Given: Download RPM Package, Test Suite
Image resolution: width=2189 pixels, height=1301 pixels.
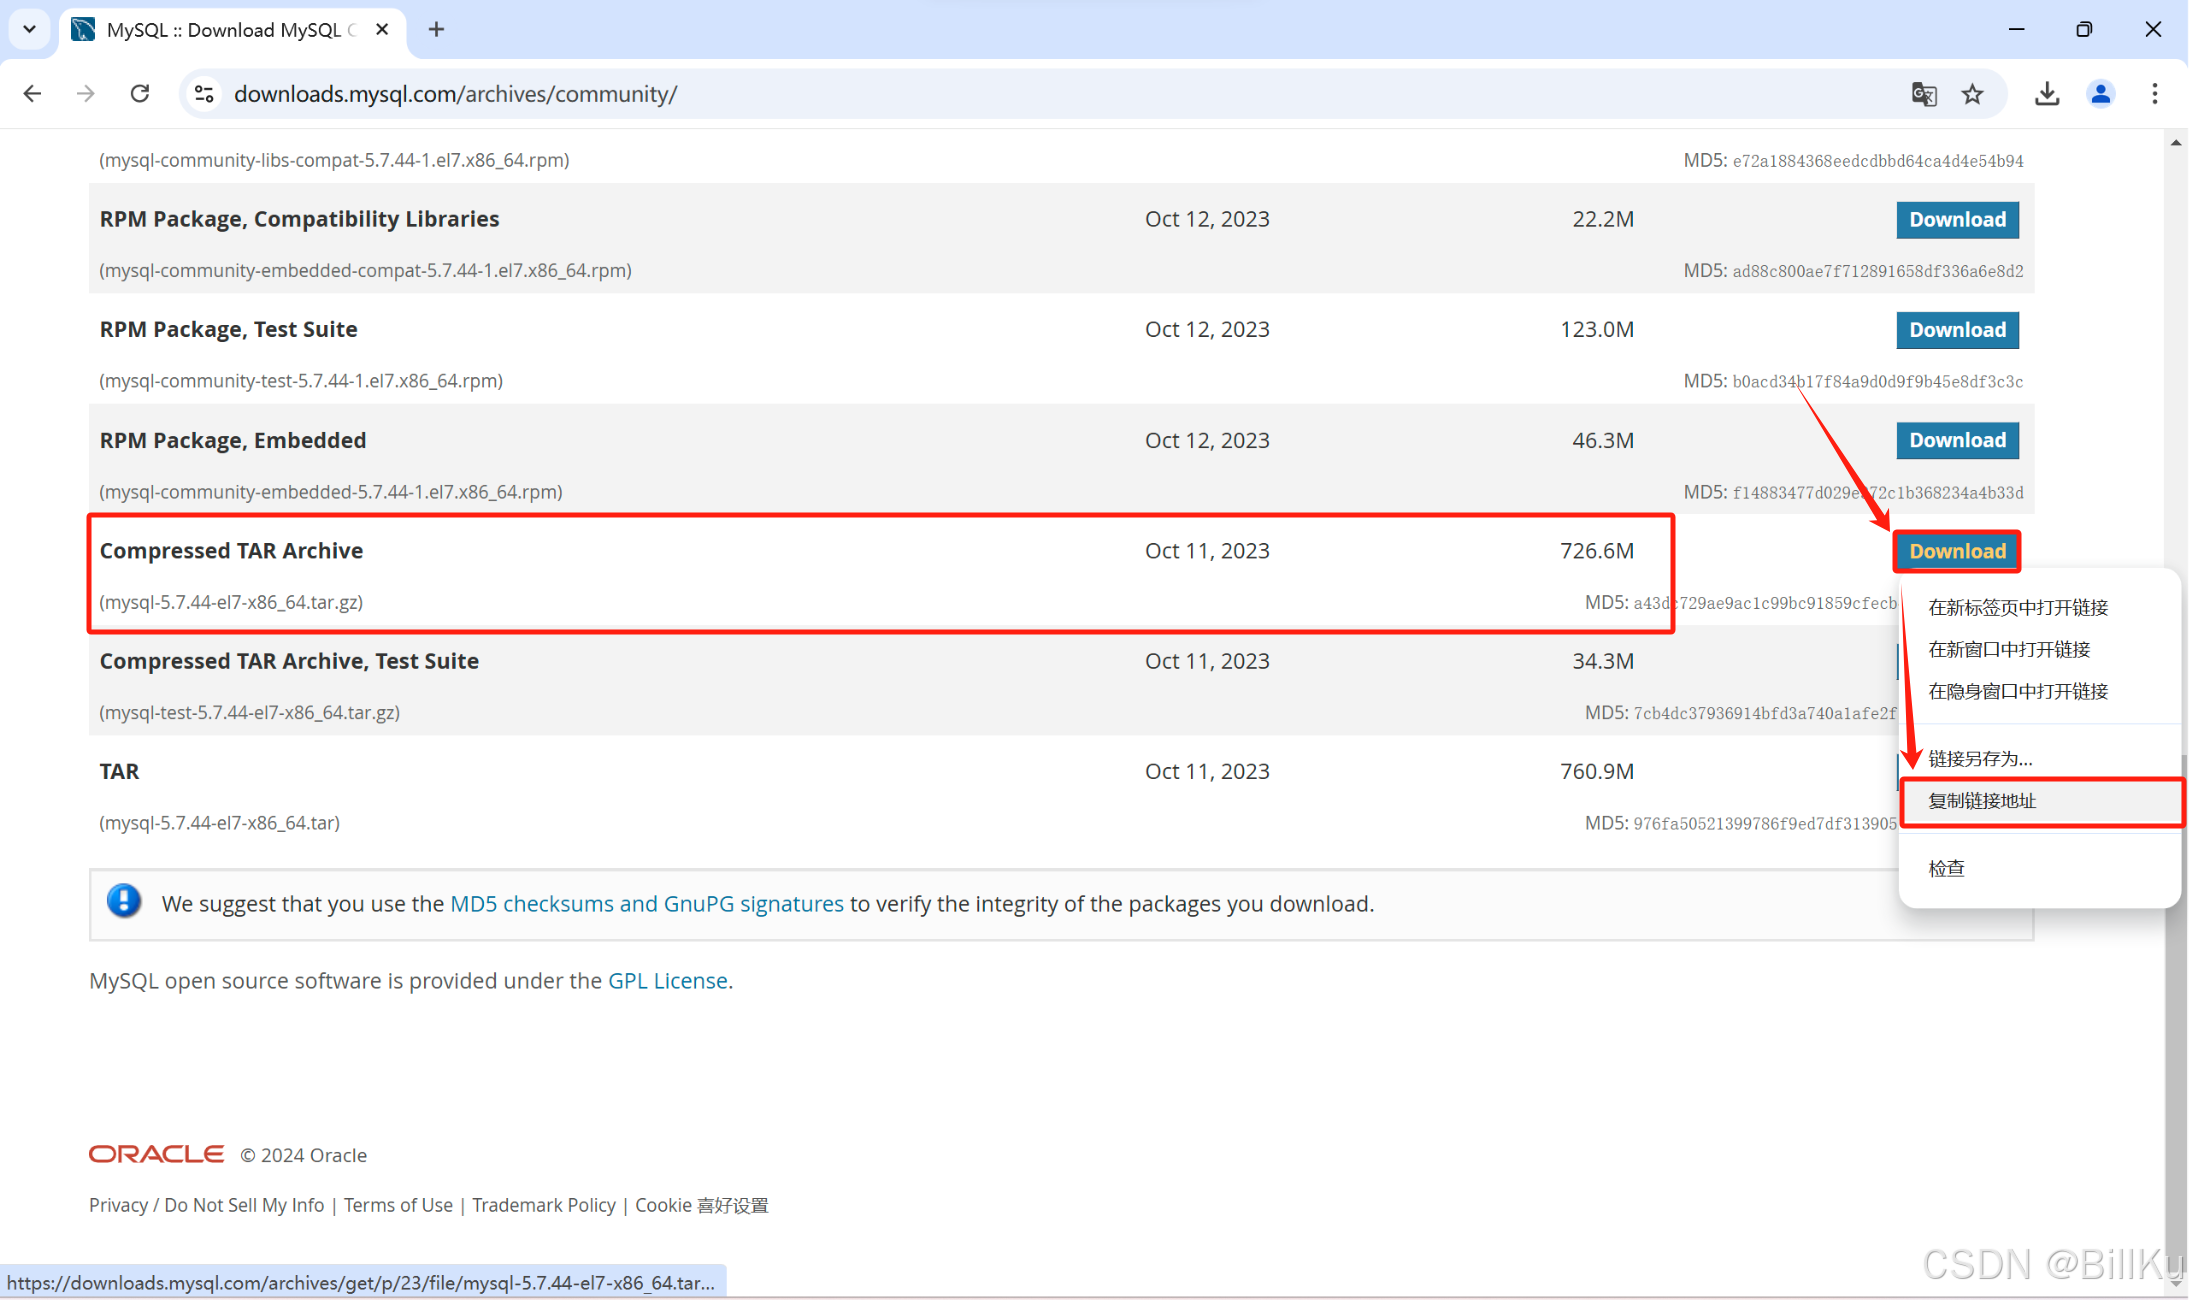Looking at the screenshot, I should [x=1957, y=330].
